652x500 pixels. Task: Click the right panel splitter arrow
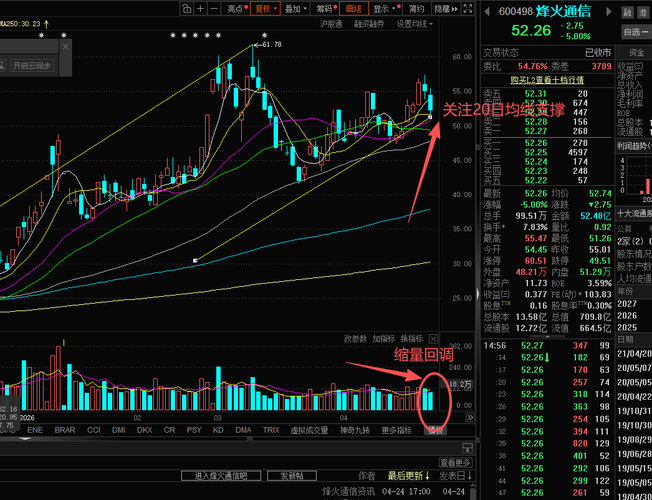coord(478,294)
